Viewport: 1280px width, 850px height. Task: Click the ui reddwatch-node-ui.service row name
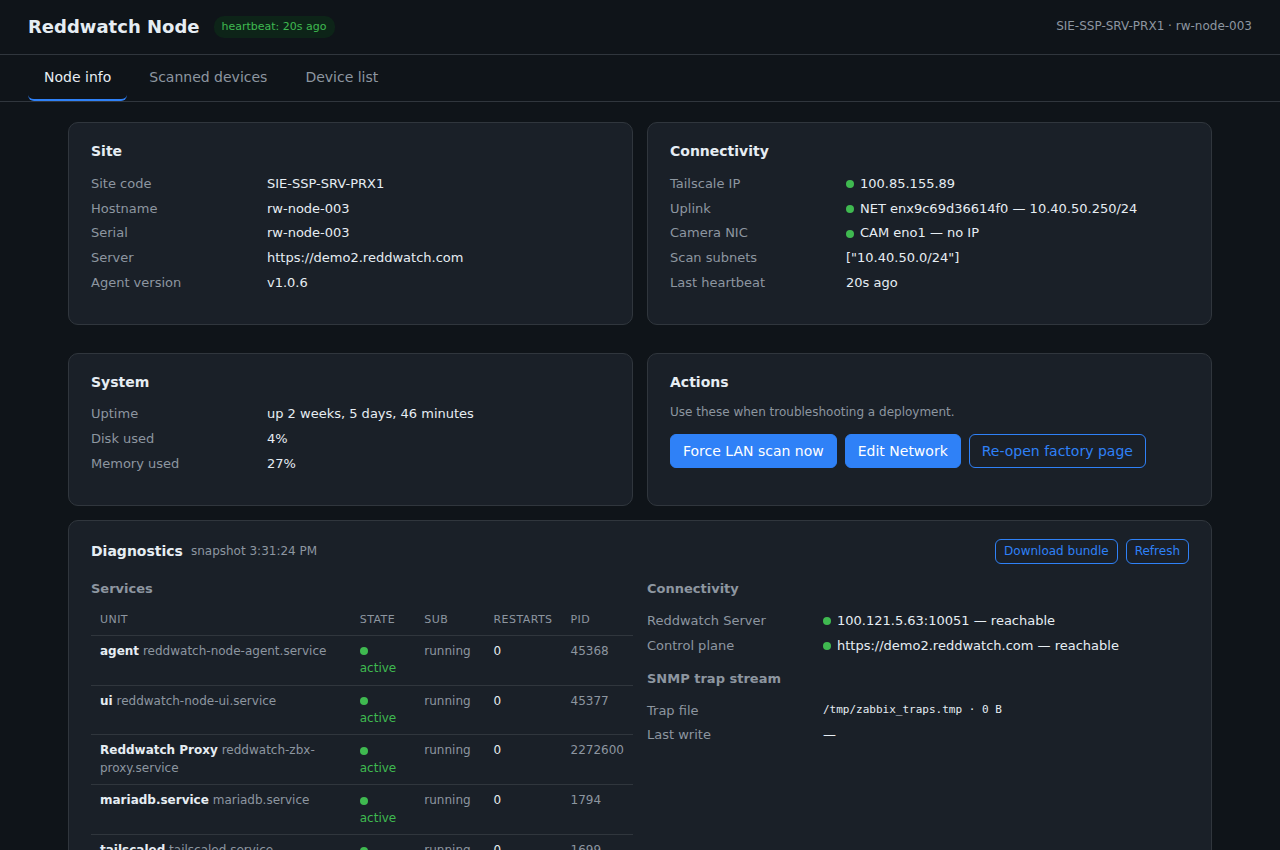point(188,701)
